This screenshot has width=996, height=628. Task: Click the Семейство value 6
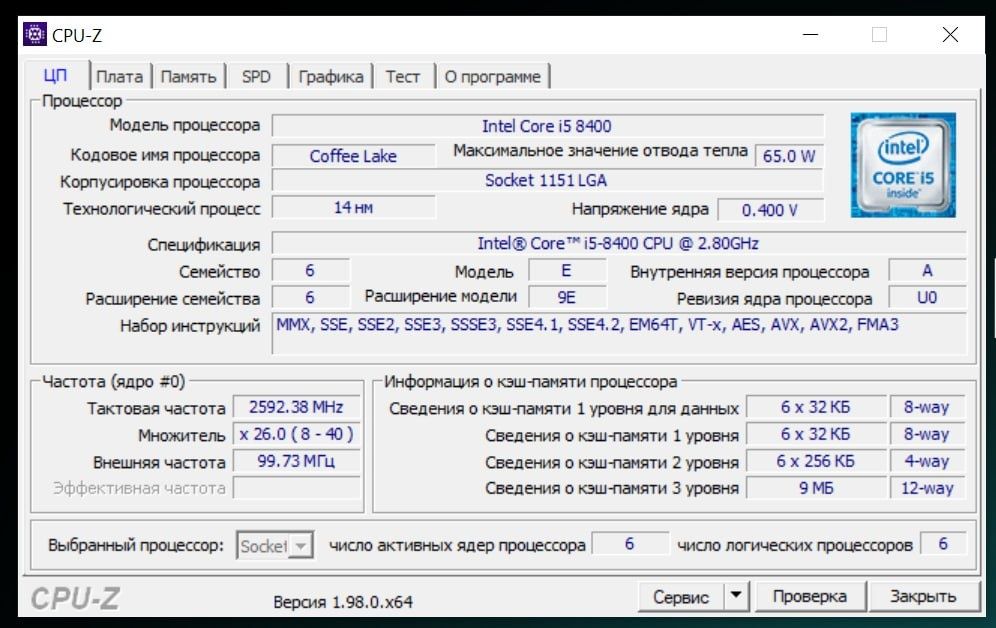pyautogui.click(x=310, y=271)
